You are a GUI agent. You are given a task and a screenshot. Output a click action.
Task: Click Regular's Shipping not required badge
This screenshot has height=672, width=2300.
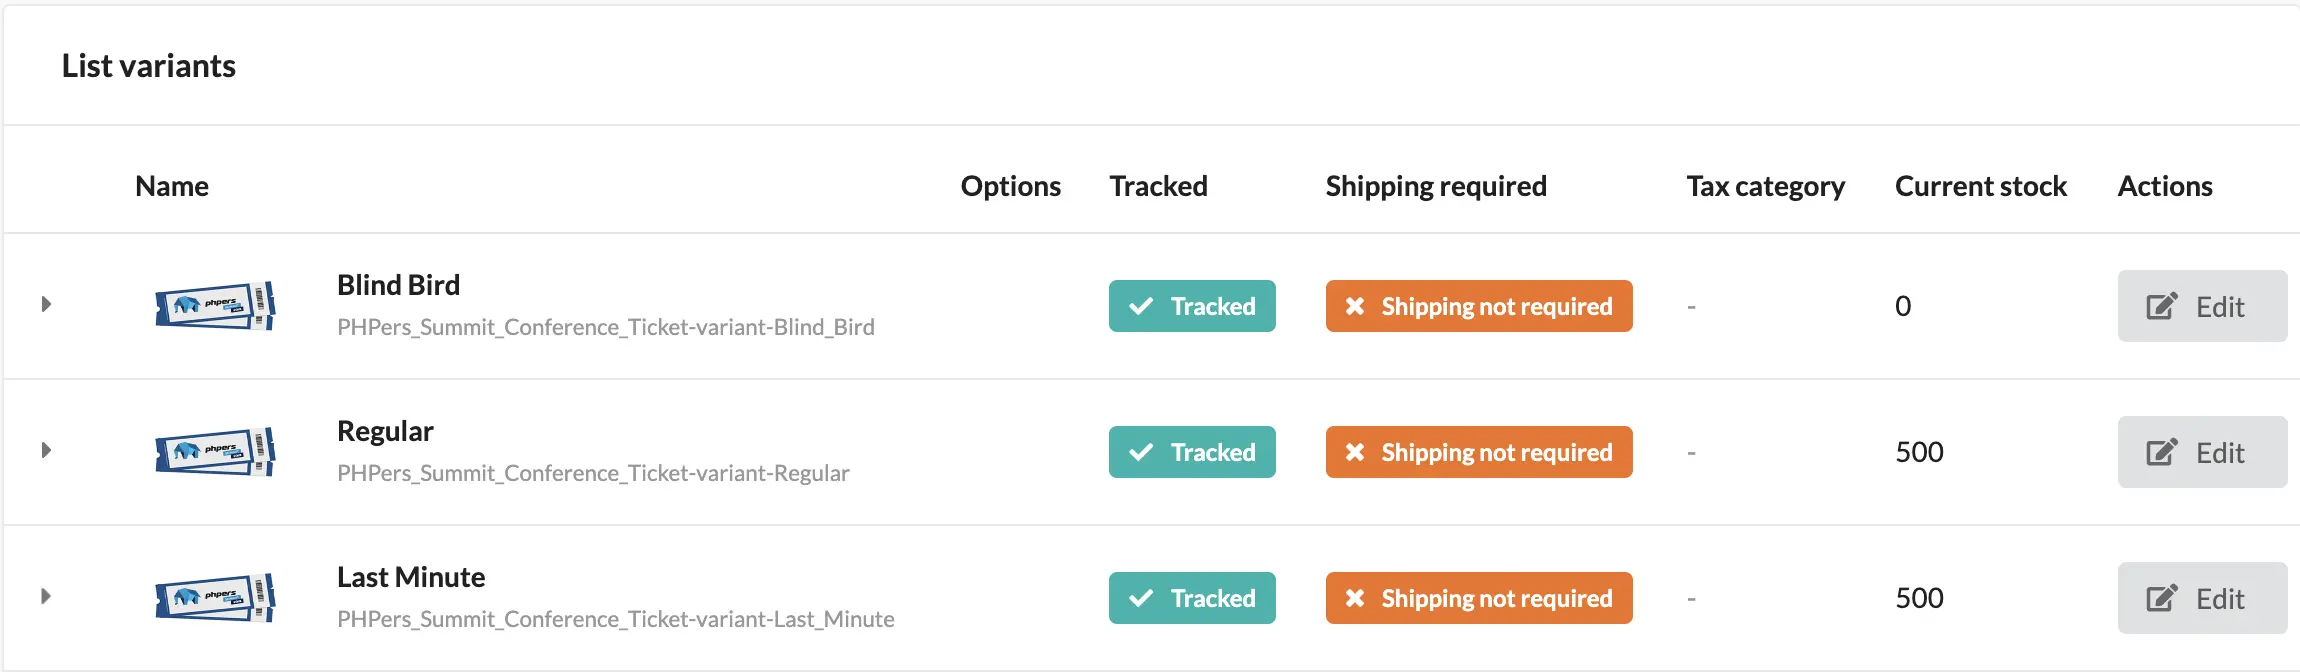pos(1478,452)
